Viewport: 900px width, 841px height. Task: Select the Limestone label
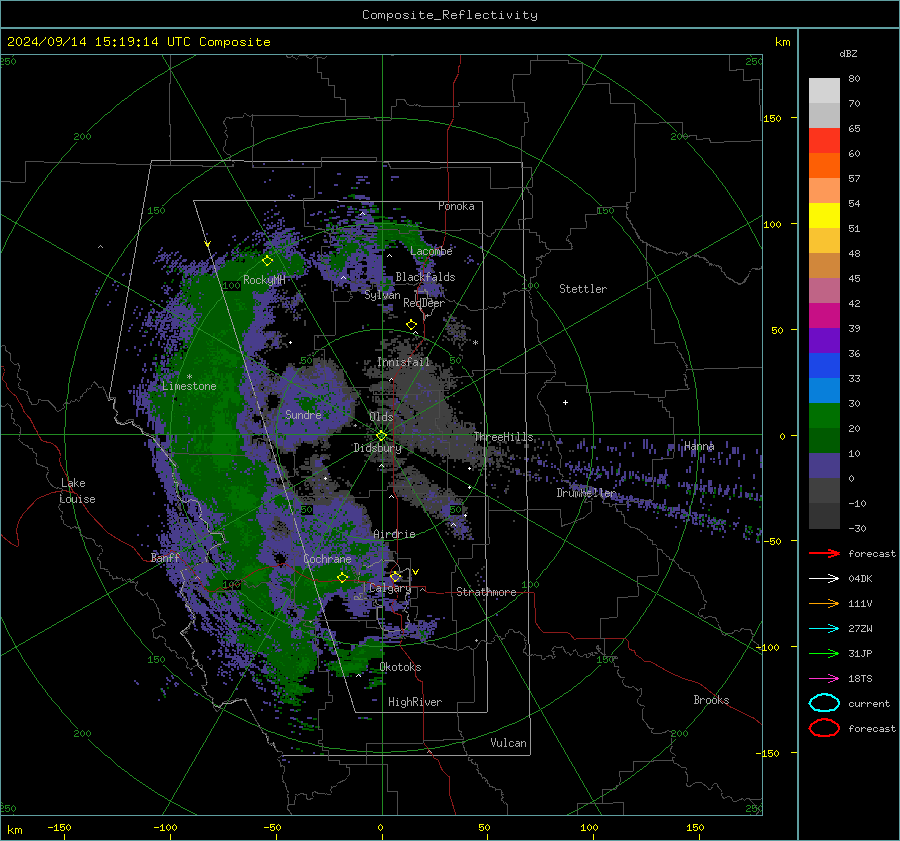(x=189, y=386)
